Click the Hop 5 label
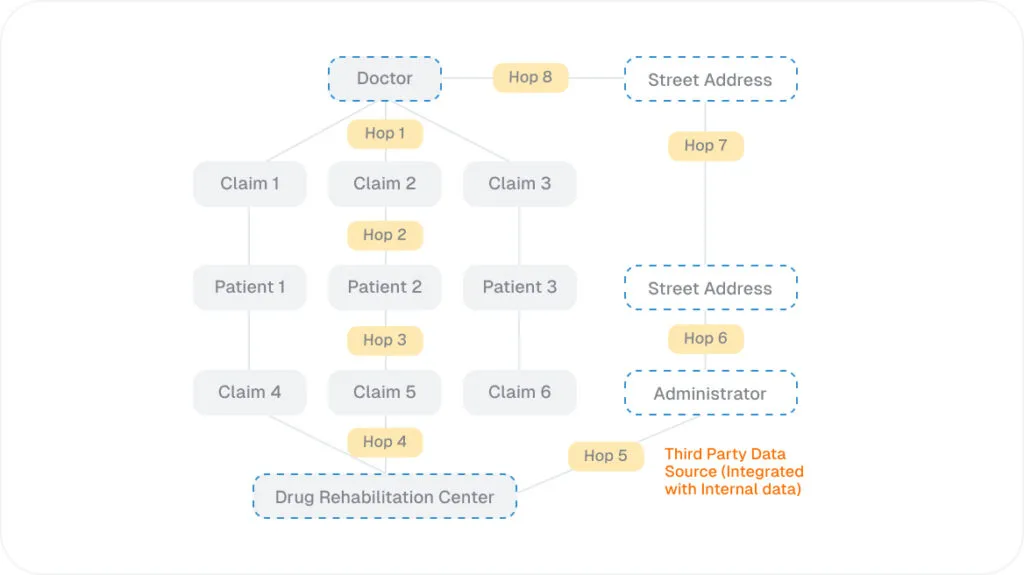This screenshot has height=575, width=1024. 605,456
